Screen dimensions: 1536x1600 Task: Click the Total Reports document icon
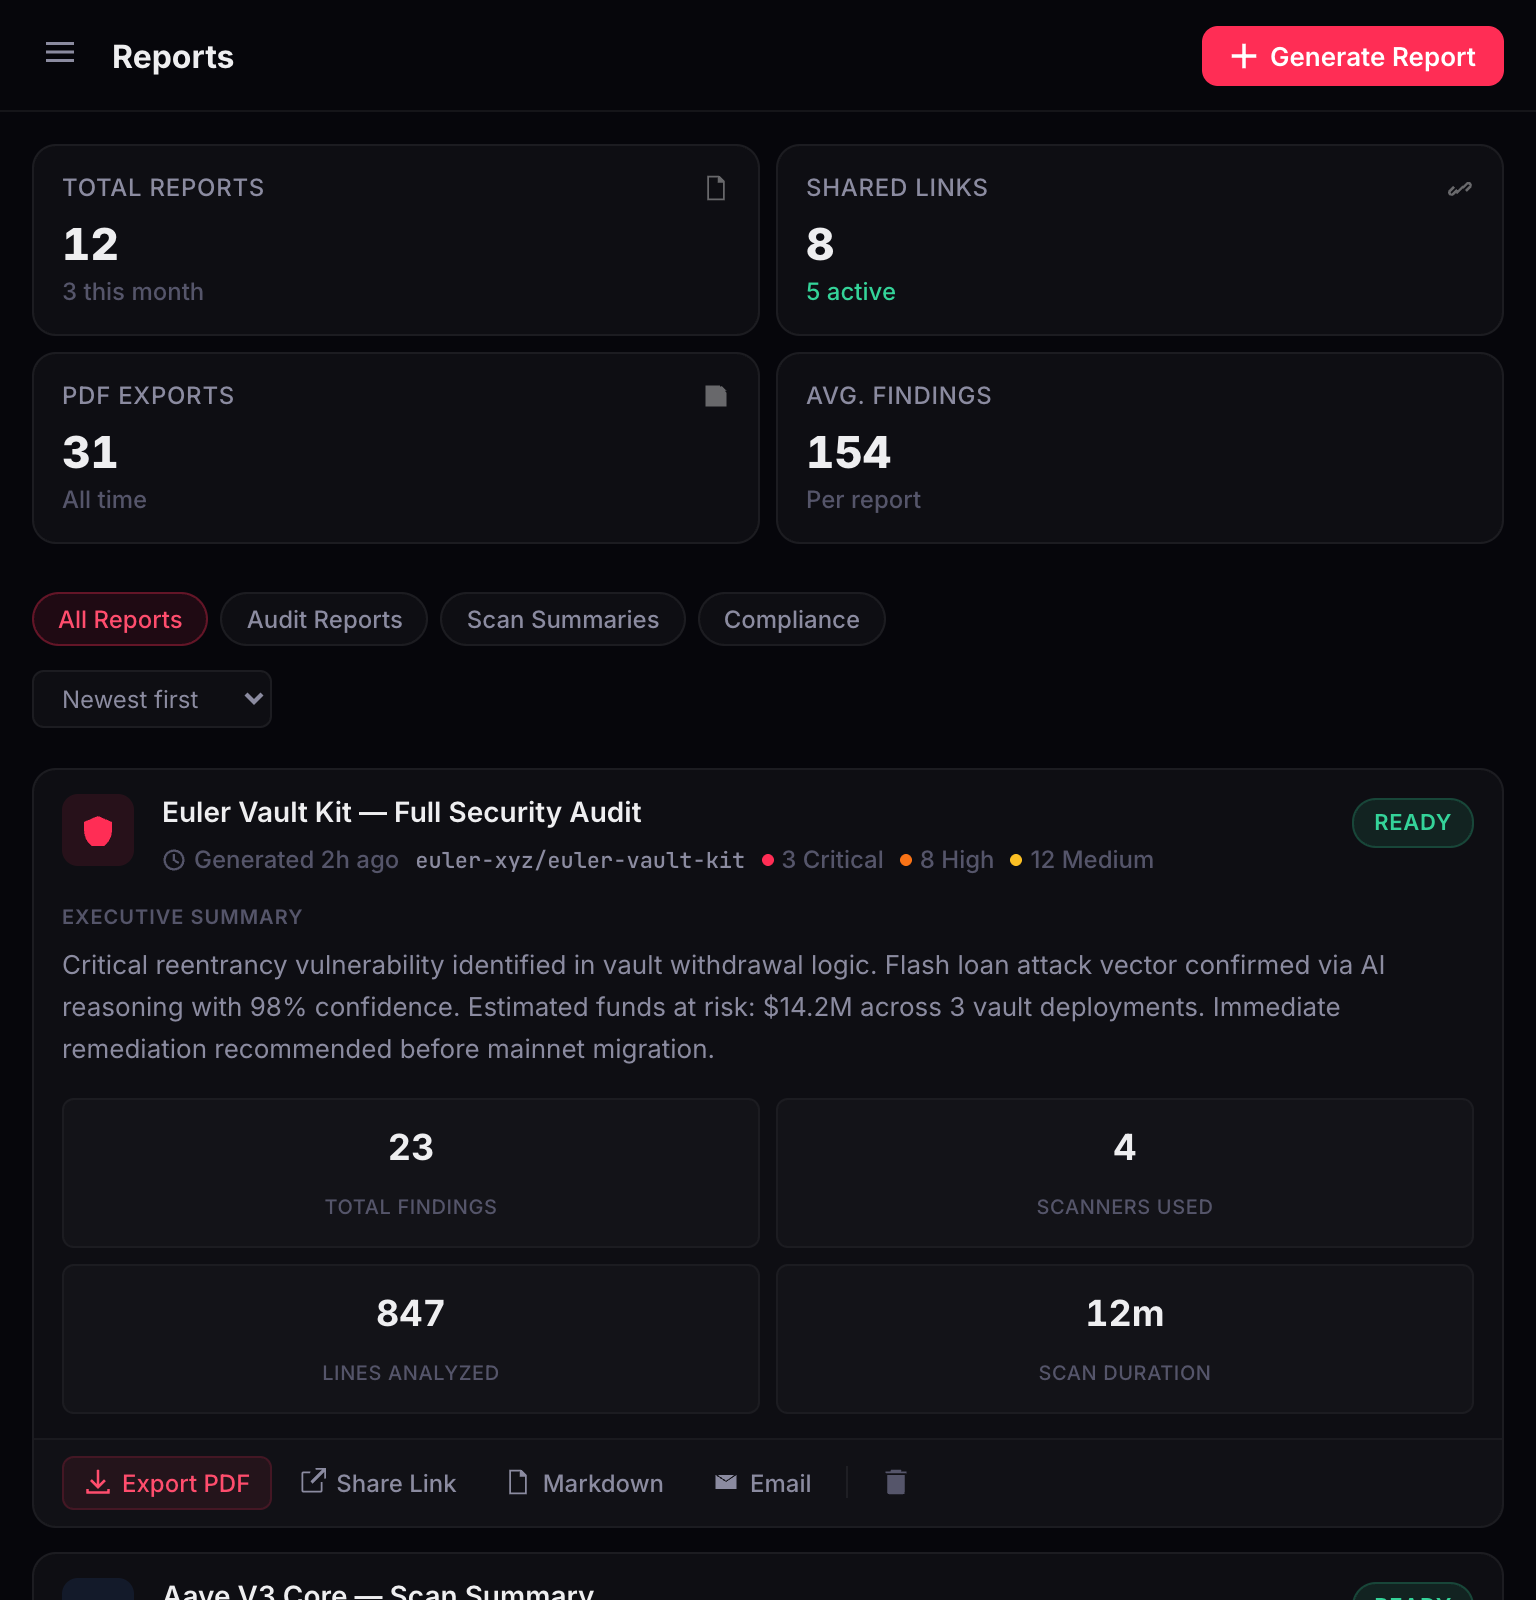tap(716, 188)
